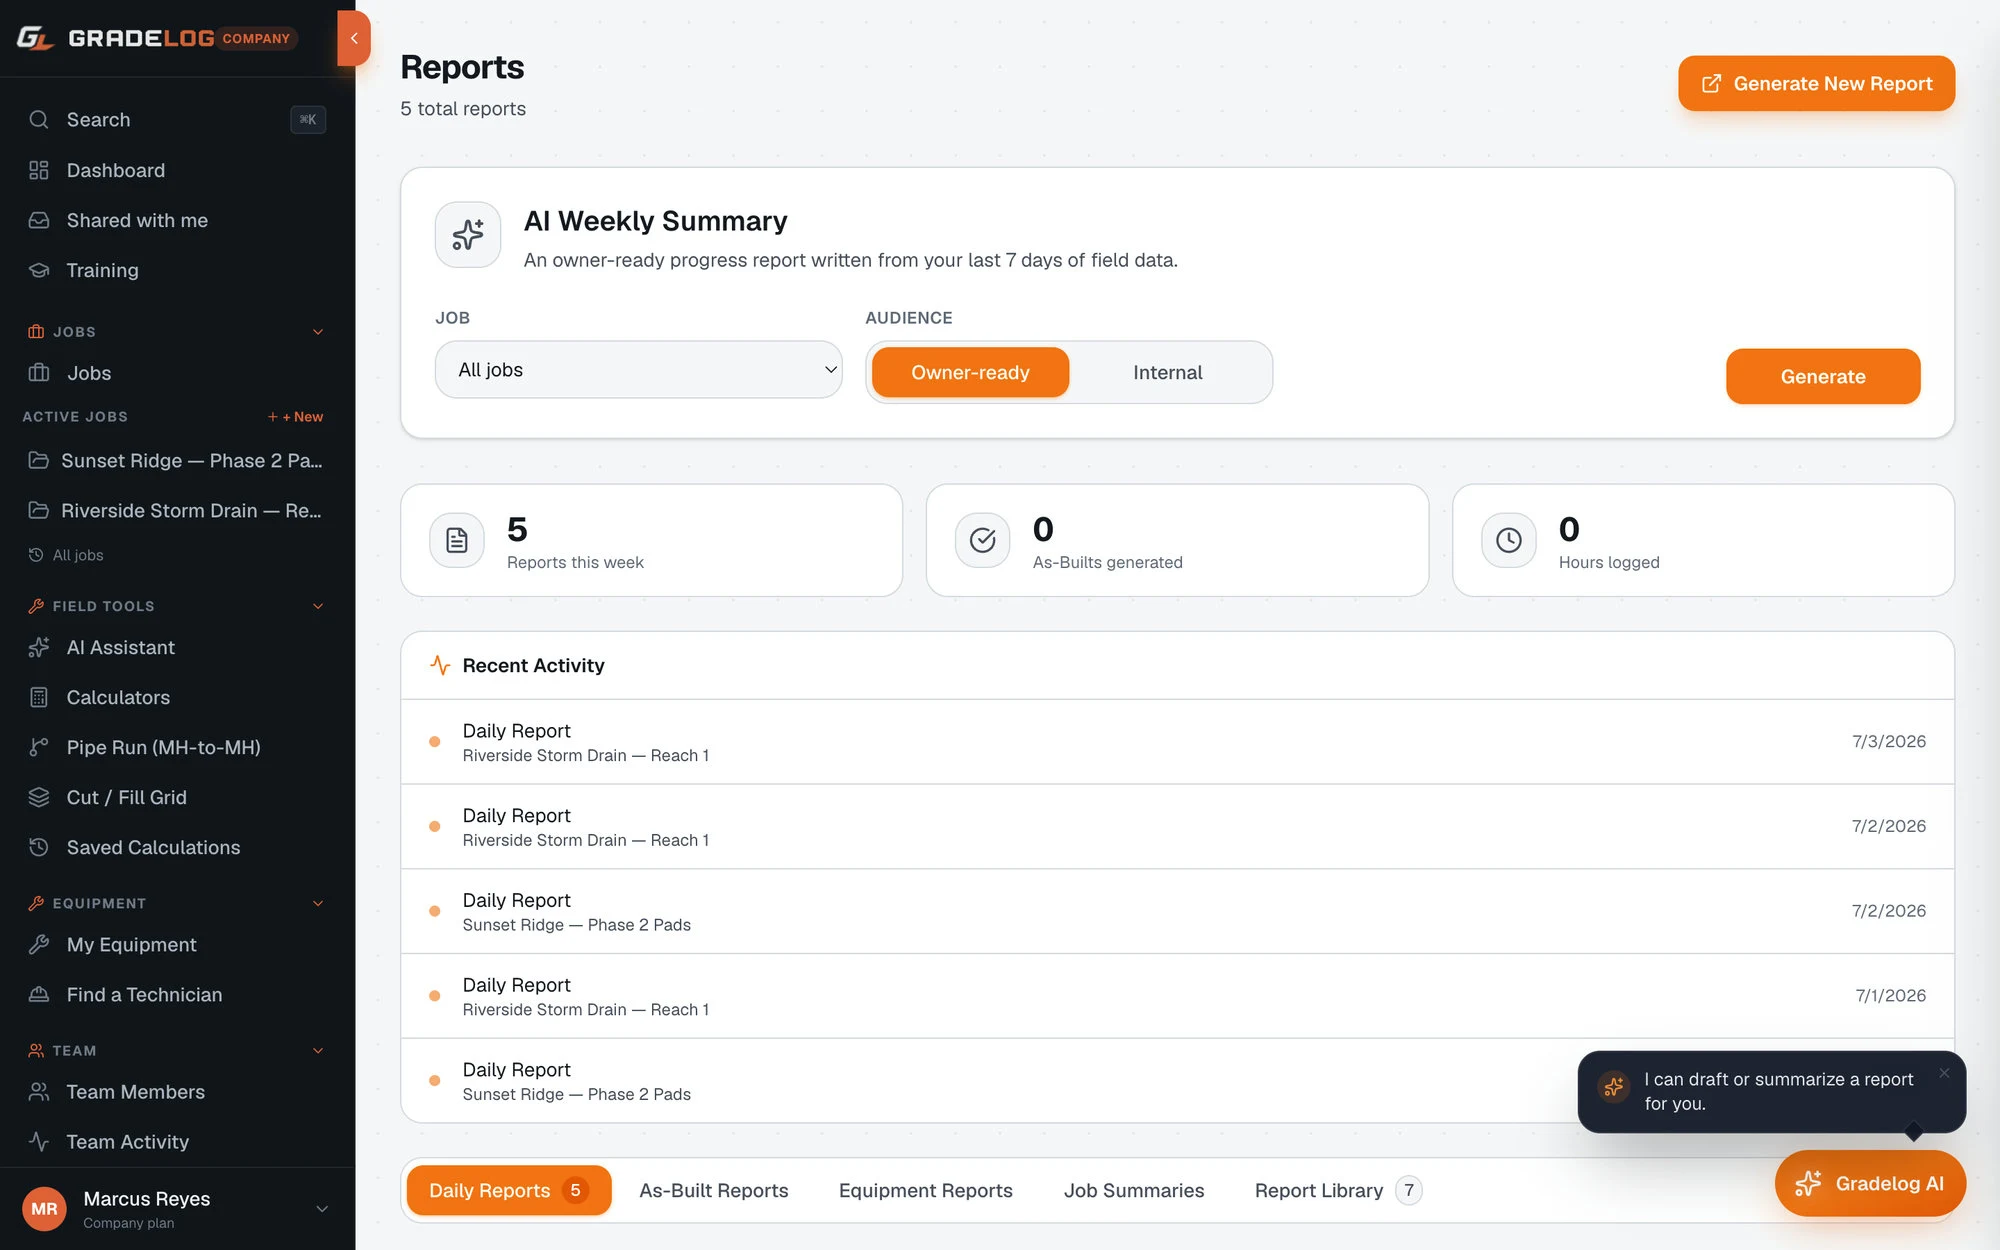This screenshot has width=2000, height=1250.
Task: Click the Dashboard grid icon
Action: click(x=39, y=170)
